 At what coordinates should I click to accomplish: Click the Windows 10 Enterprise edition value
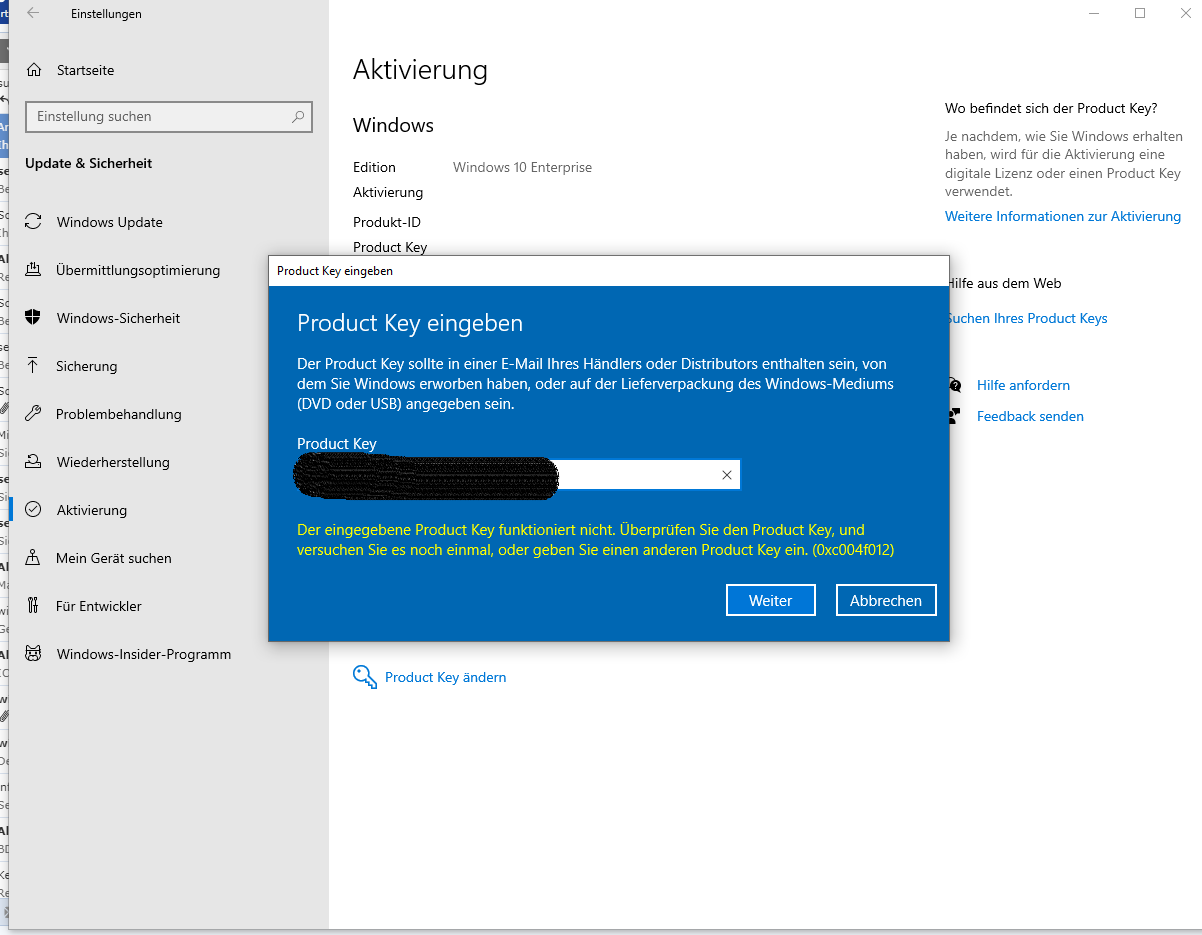[x=522, y=167]
